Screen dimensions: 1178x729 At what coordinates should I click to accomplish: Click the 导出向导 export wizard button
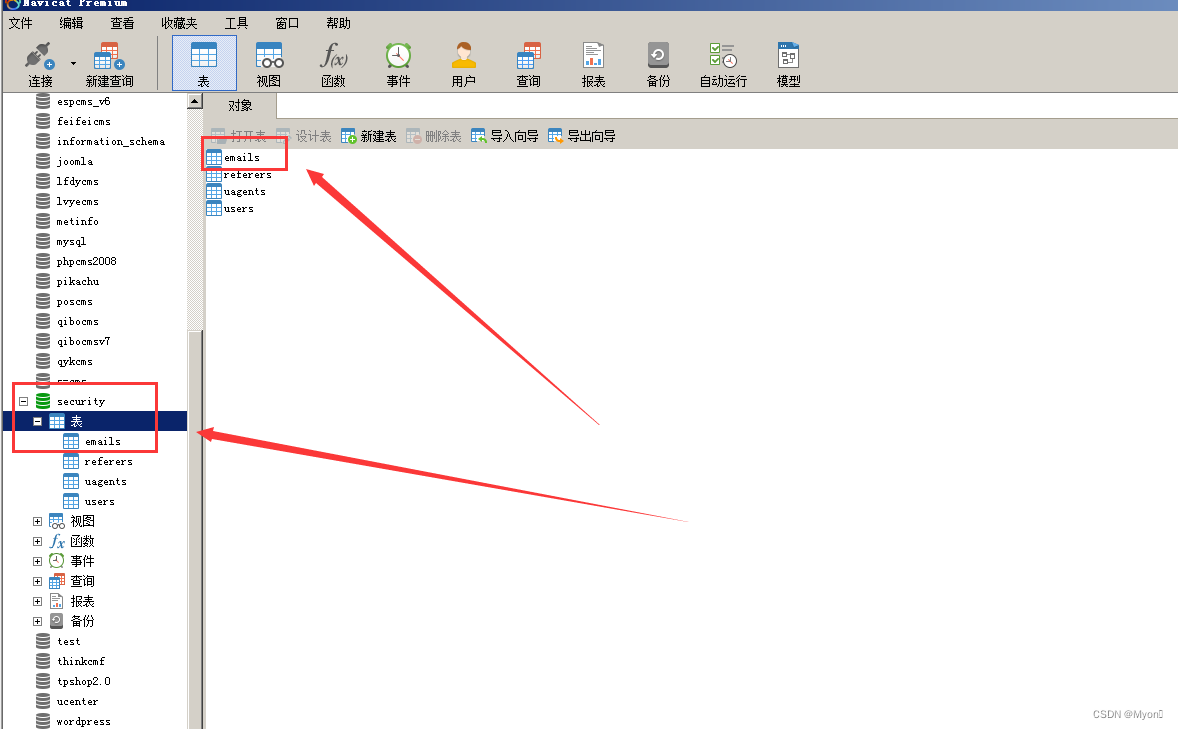581,136
